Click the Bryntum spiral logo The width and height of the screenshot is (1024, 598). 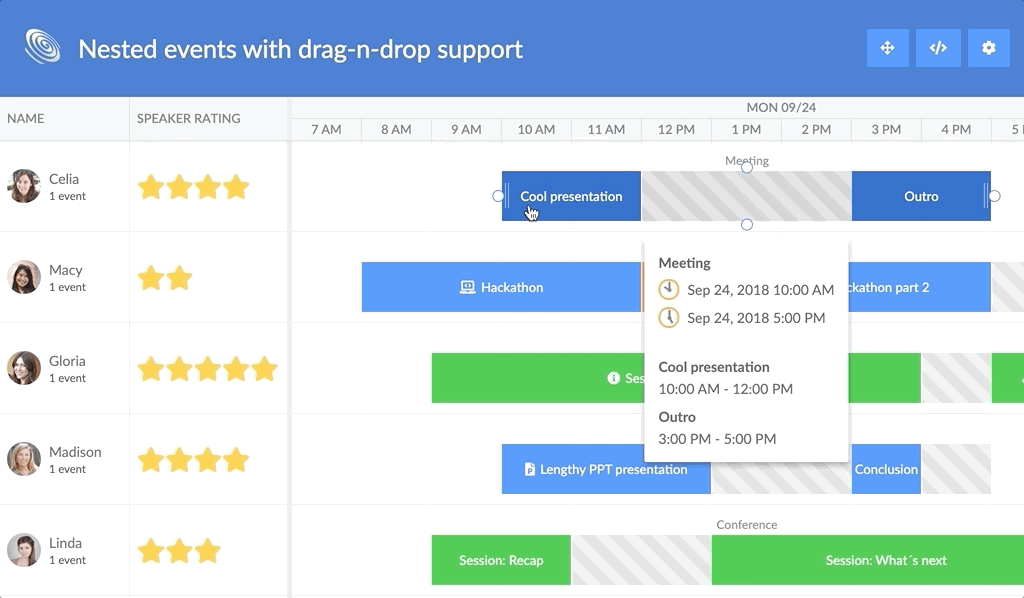pyautogui.click(x=42, y=47)
